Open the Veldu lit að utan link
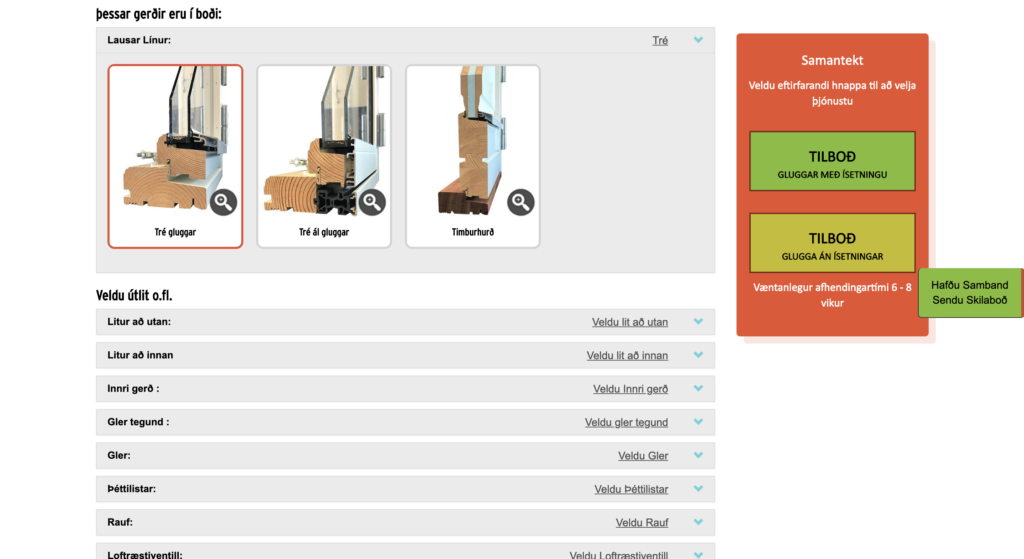 tap(629, 322)
